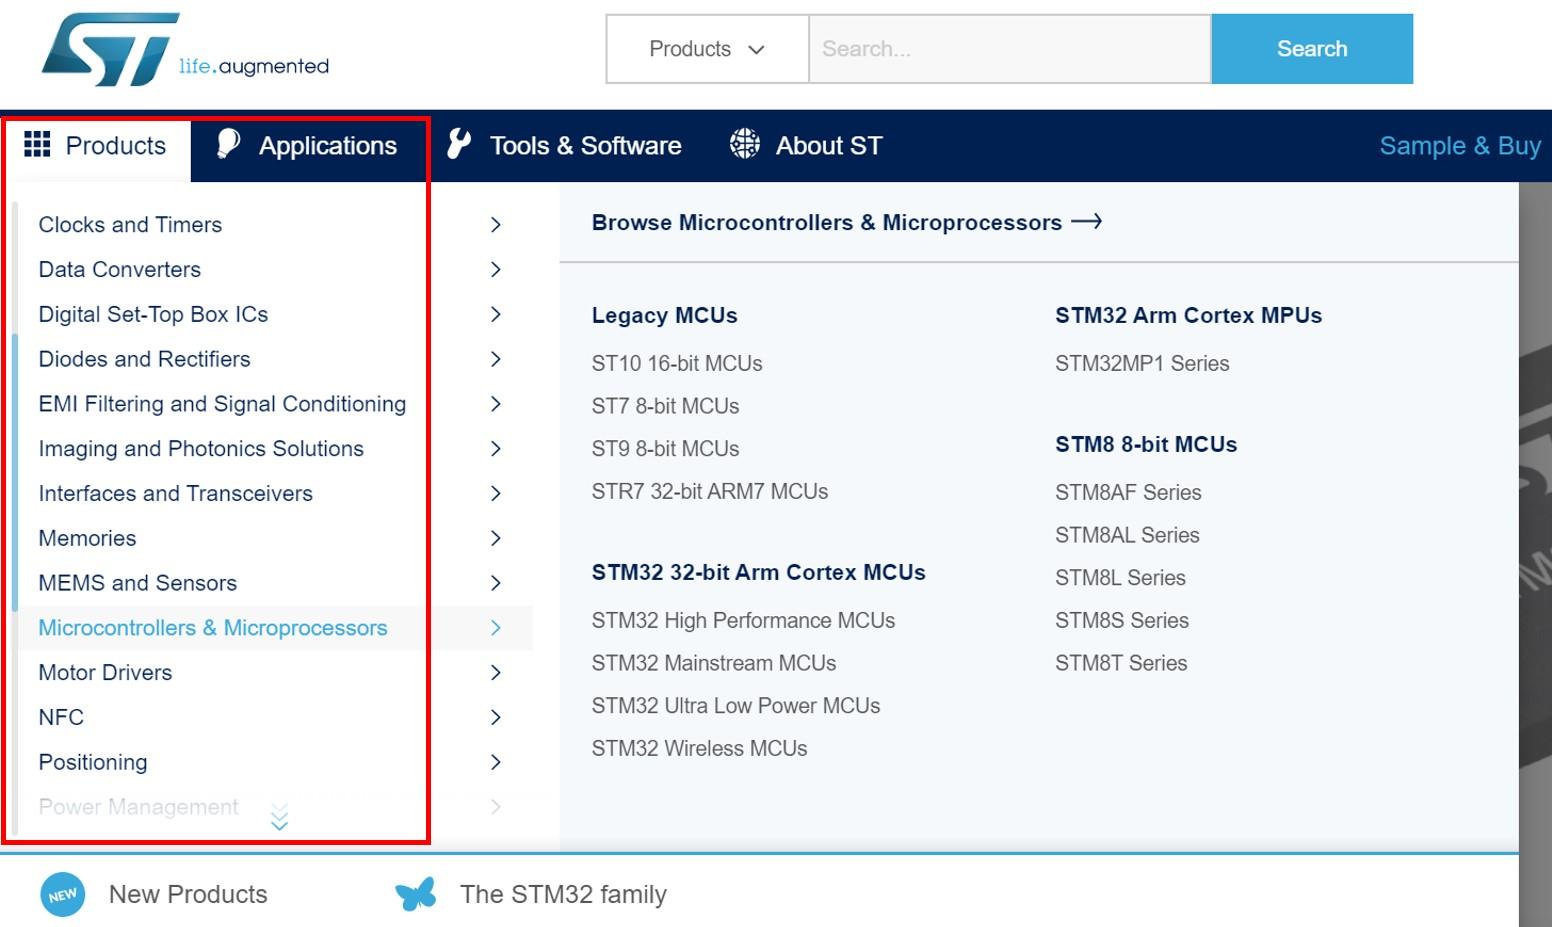
Task: Click the Applications lightbulb icon
Action: [228, 144]
